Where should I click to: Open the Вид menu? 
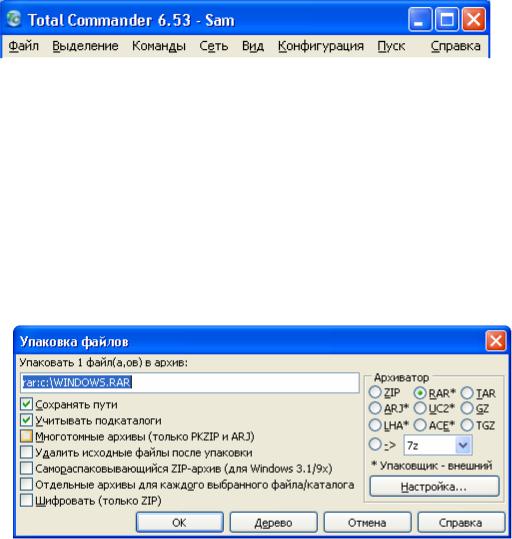253,46
